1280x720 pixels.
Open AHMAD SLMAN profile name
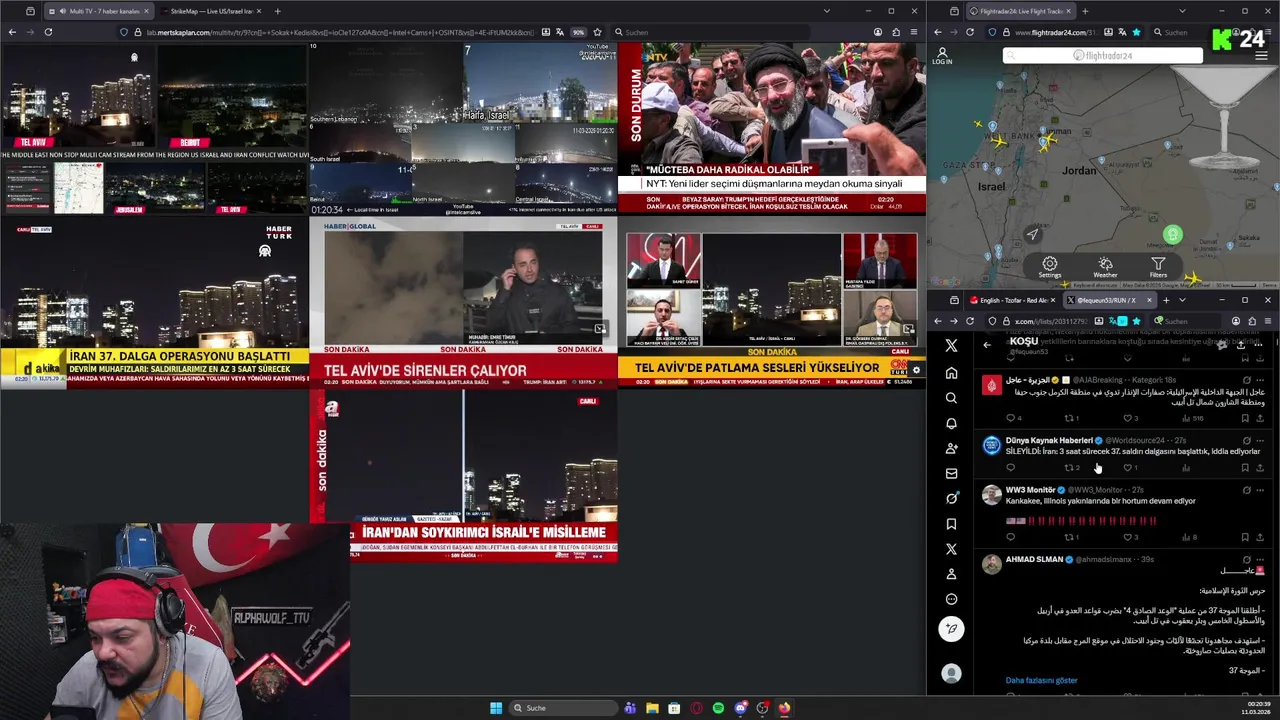click(x=1034, y=560)
